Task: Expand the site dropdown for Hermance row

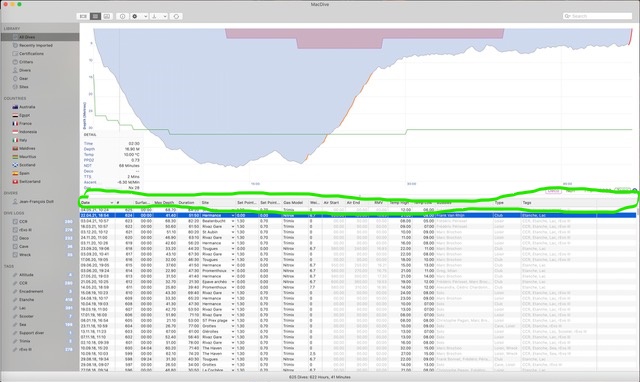Action: coord(233,215)
